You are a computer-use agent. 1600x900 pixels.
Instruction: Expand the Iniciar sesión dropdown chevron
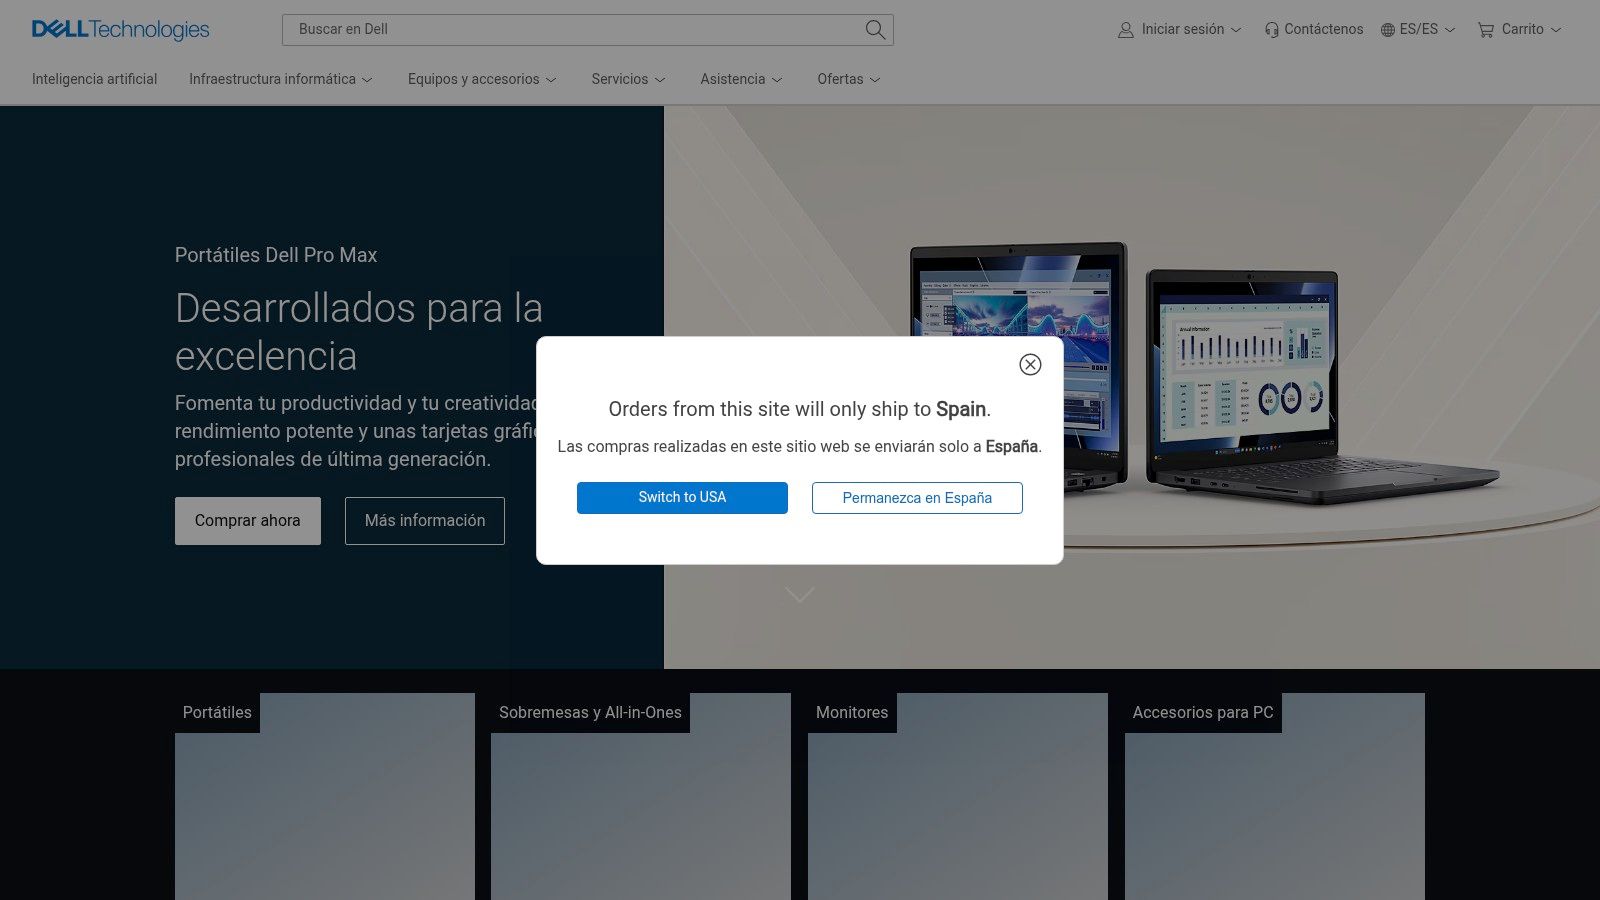tap(1236, 30)
